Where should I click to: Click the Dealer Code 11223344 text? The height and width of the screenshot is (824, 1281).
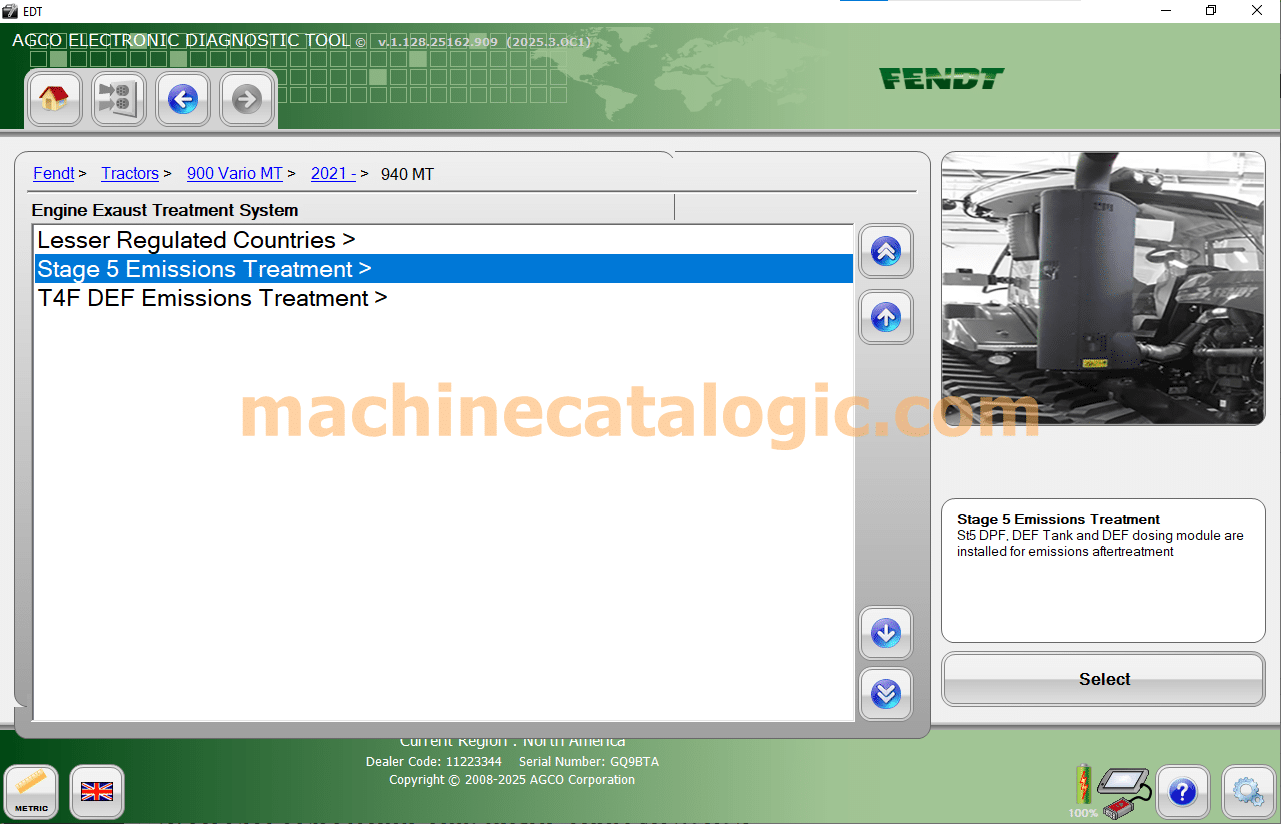coord(434,762)
